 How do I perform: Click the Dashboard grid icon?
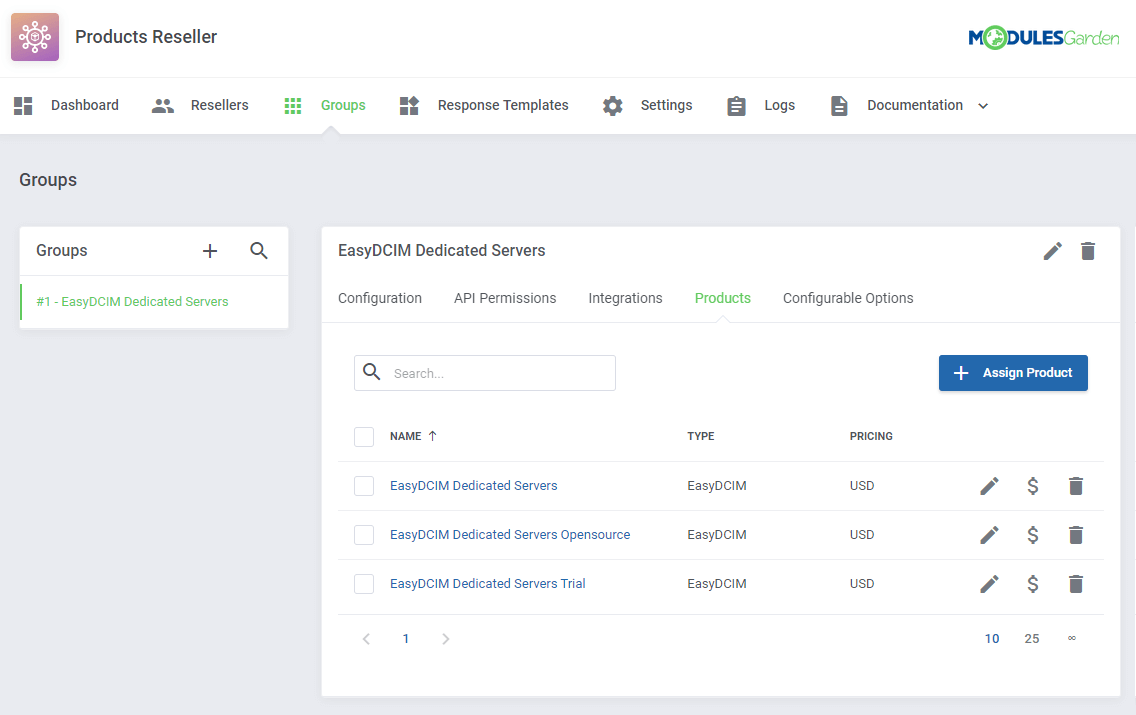[x=23, y=106]
